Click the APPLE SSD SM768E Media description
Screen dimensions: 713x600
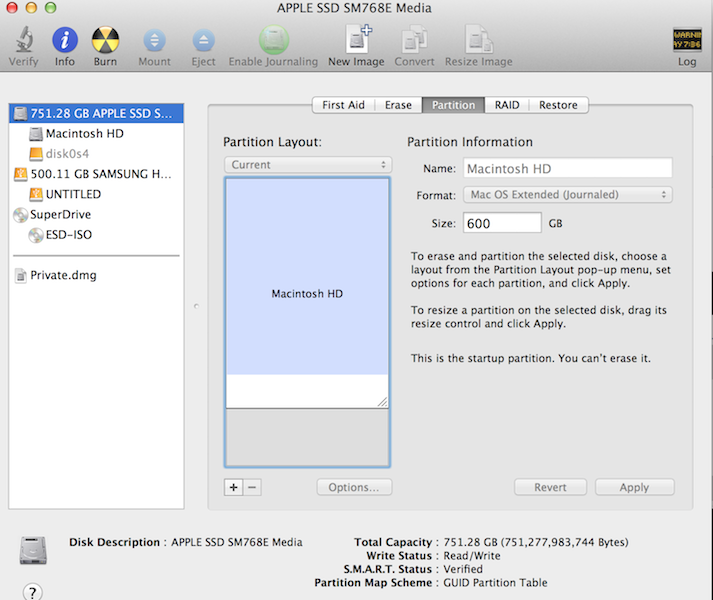coord(236,542)
